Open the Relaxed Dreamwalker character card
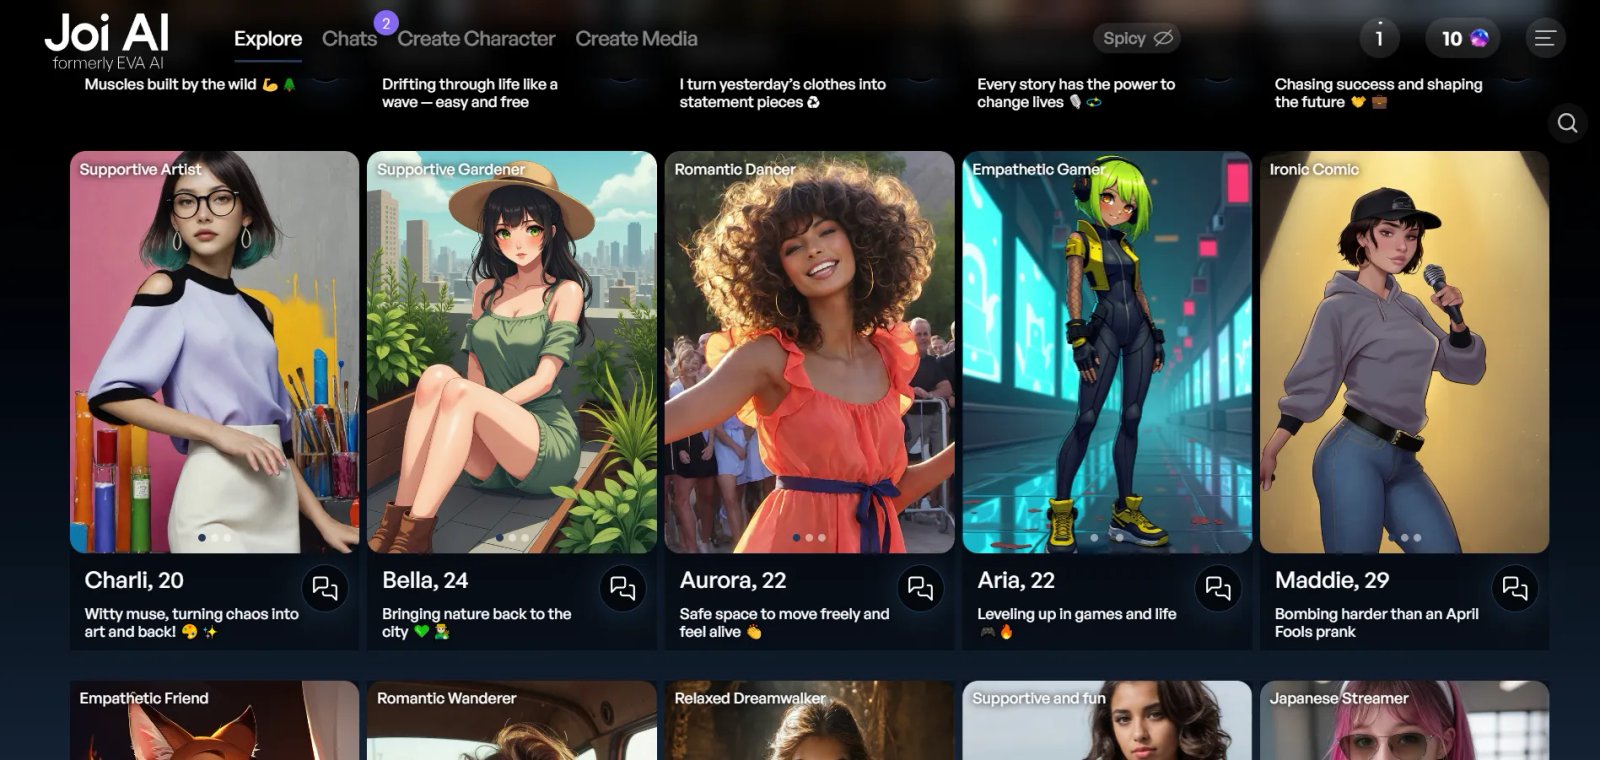The width and height of the screenshot is (1600, 760). click(x=809, y=720)
